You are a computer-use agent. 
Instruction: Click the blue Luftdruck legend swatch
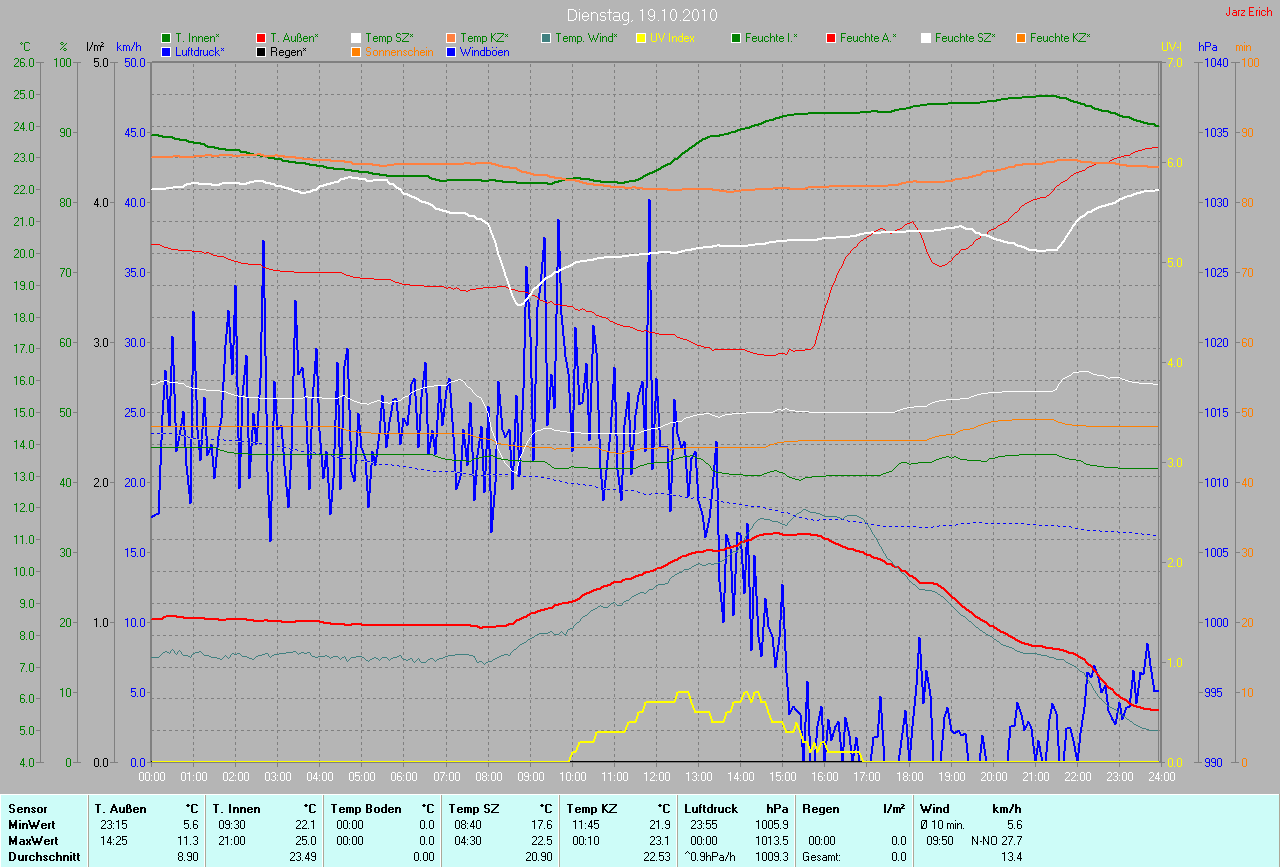coord(166,51)
